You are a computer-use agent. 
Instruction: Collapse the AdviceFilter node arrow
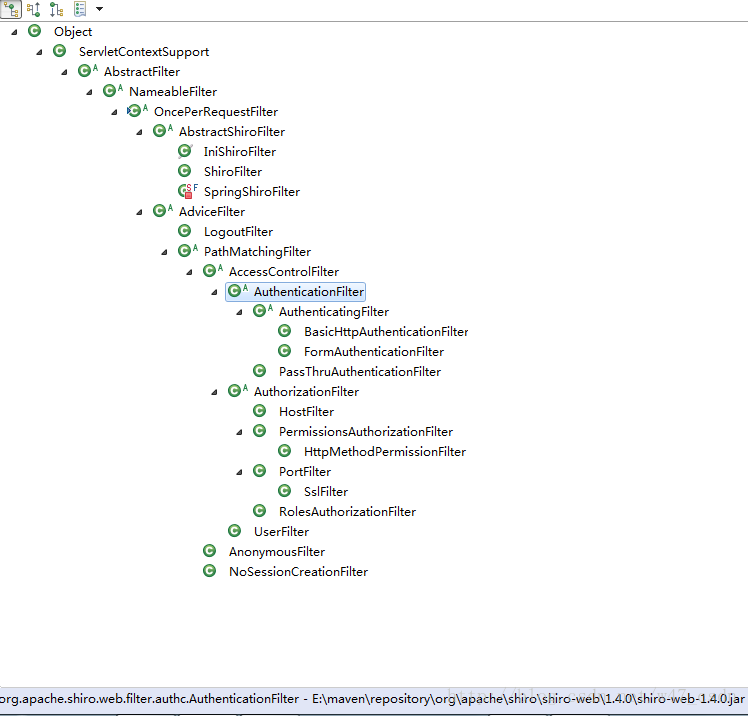tap(139, 212)
